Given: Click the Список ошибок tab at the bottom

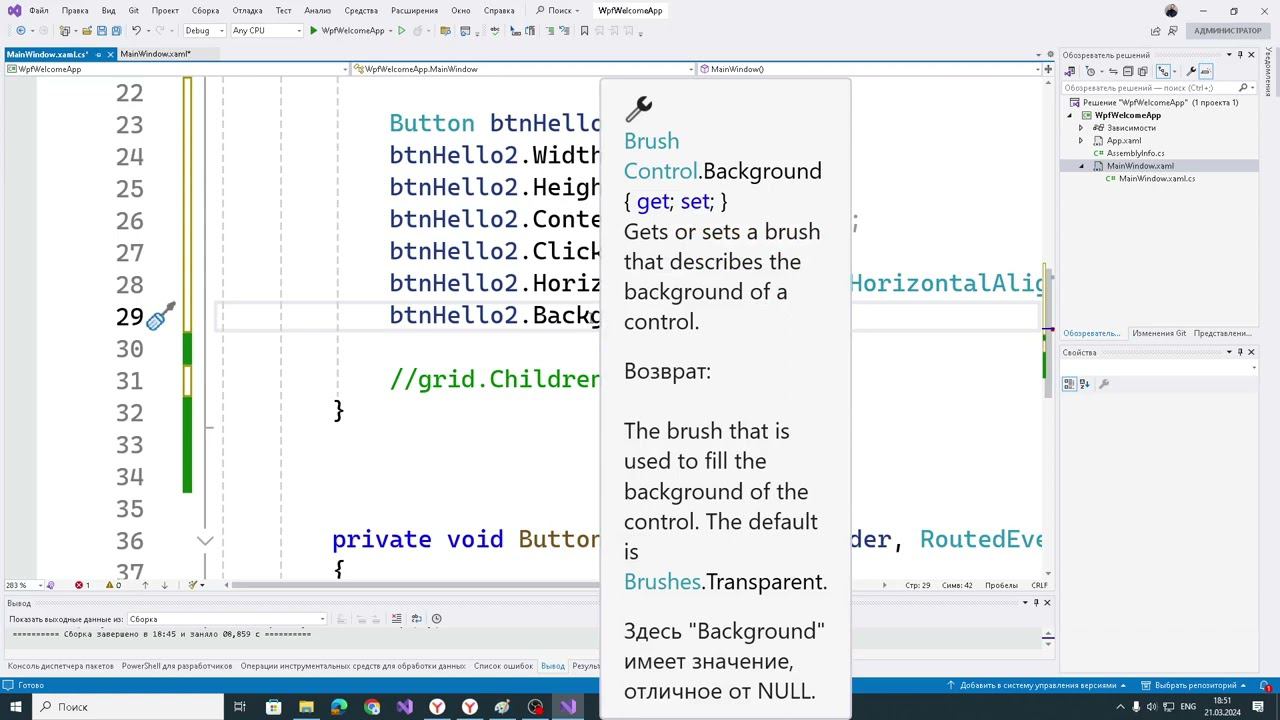Looking at the screenshot, I should (503, 666).
